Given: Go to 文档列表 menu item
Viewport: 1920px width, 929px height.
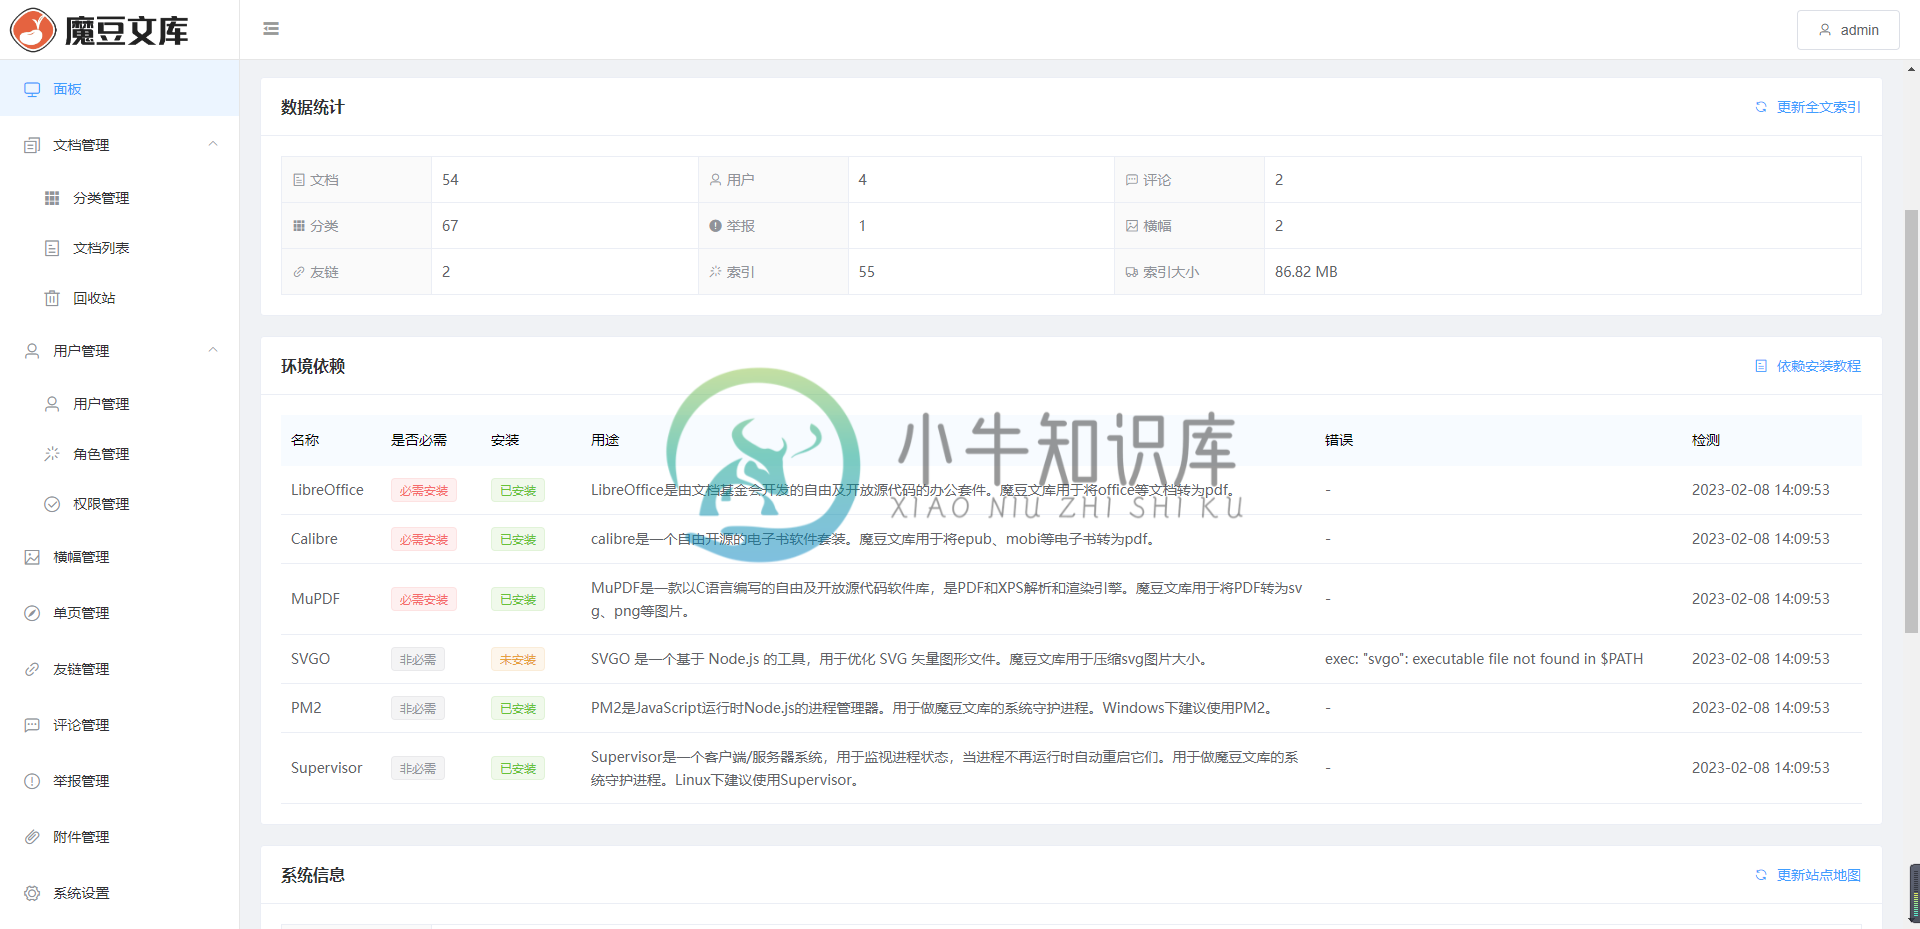Looking at the screenshot, I should tap(119, 248).
